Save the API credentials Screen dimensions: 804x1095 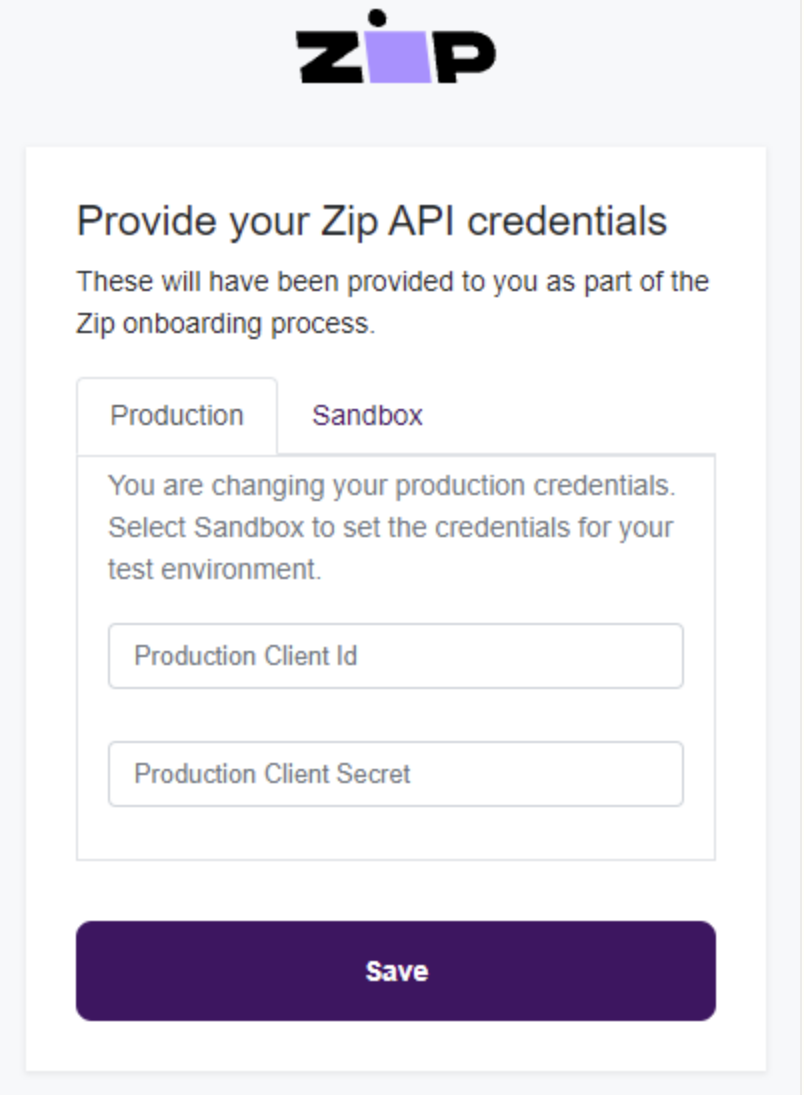pos(395,971)
